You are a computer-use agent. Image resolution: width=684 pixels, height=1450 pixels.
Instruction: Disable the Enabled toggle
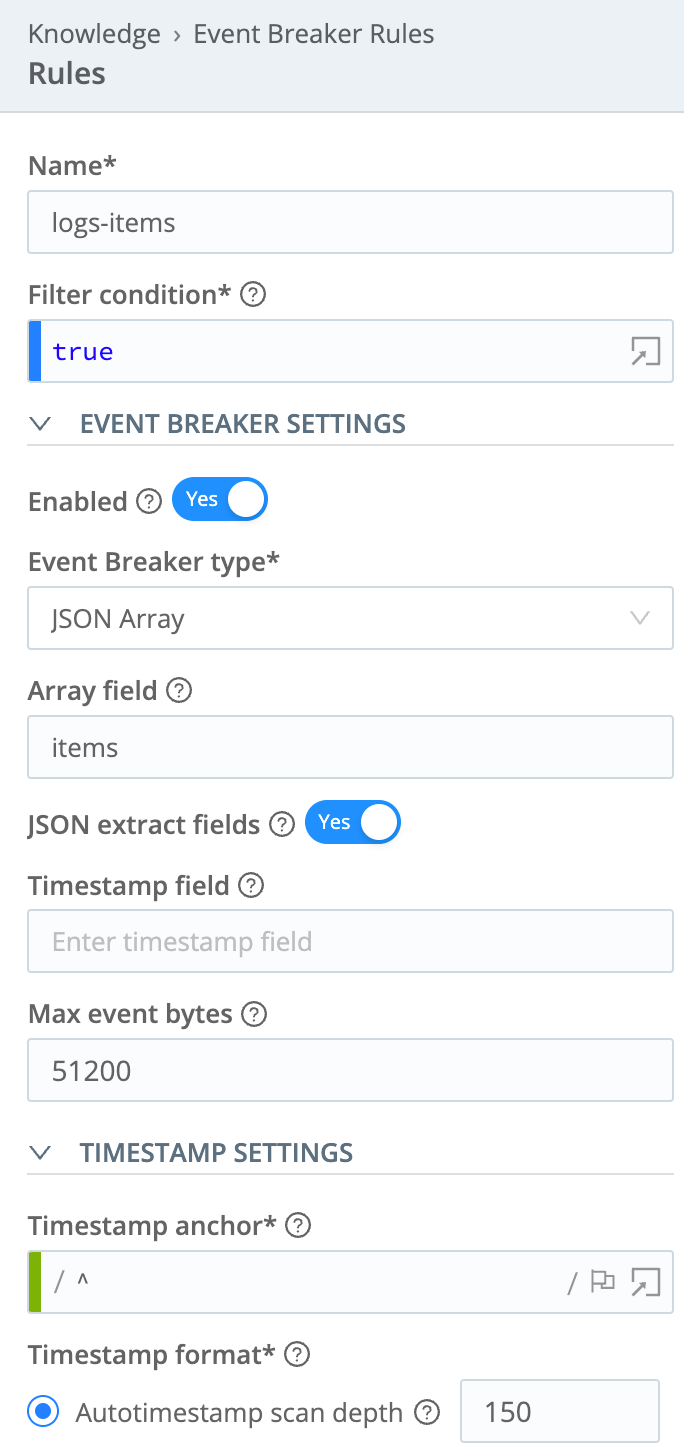click(x=220, y=499)
